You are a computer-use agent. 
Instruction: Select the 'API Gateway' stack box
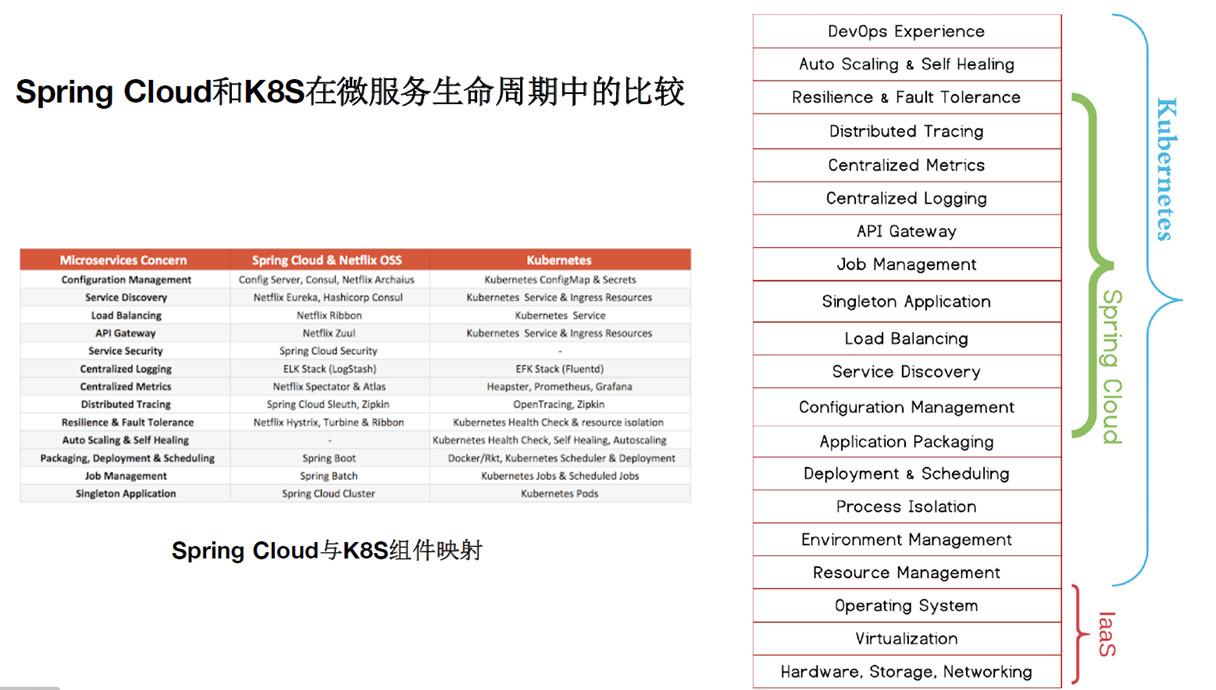point(906,231)
